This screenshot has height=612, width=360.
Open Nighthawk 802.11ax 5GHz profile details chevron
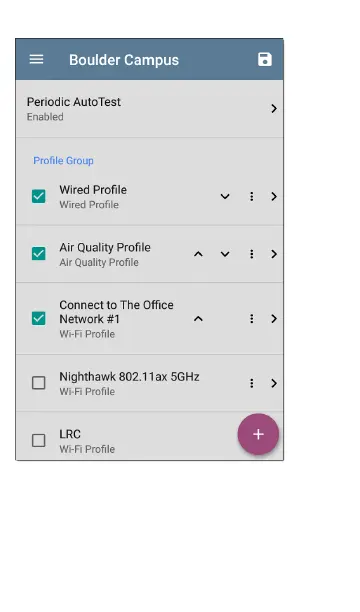[274, 383]
